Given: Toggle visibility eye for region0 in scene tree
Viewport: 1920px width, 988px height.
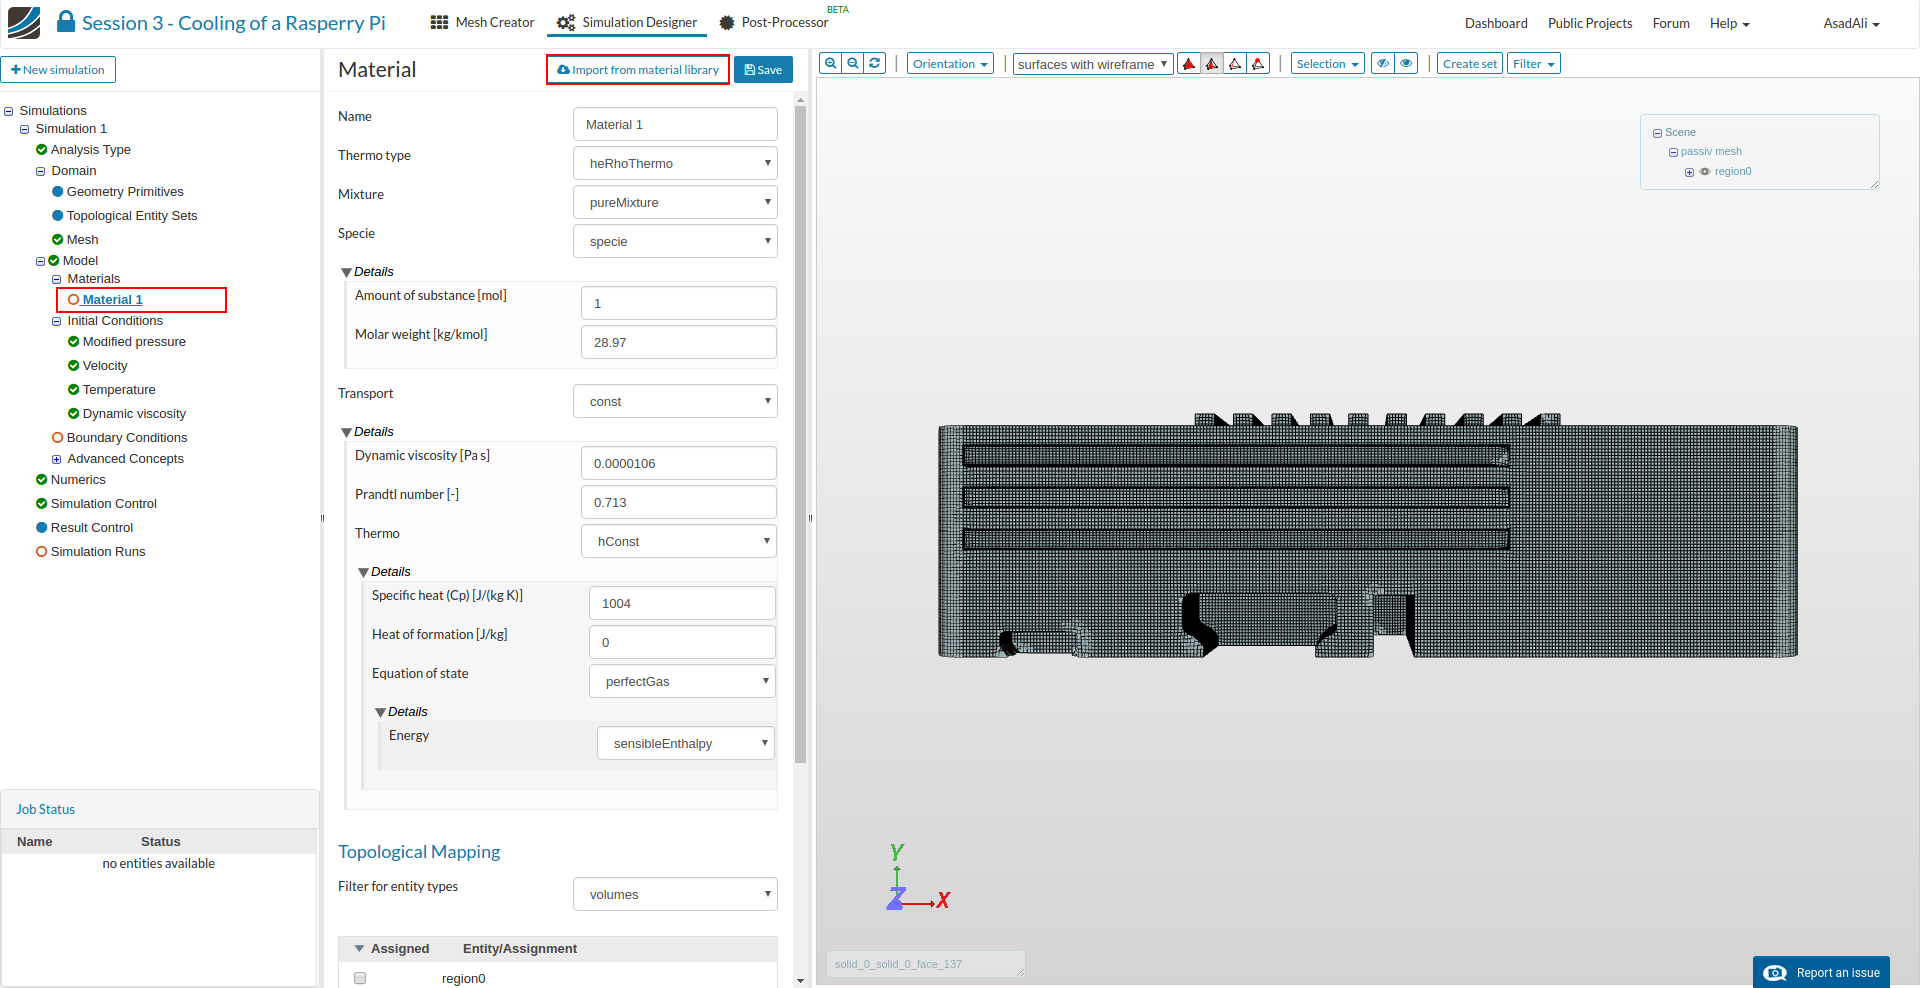Looking at the screenshot, I should coord(1705,172).
